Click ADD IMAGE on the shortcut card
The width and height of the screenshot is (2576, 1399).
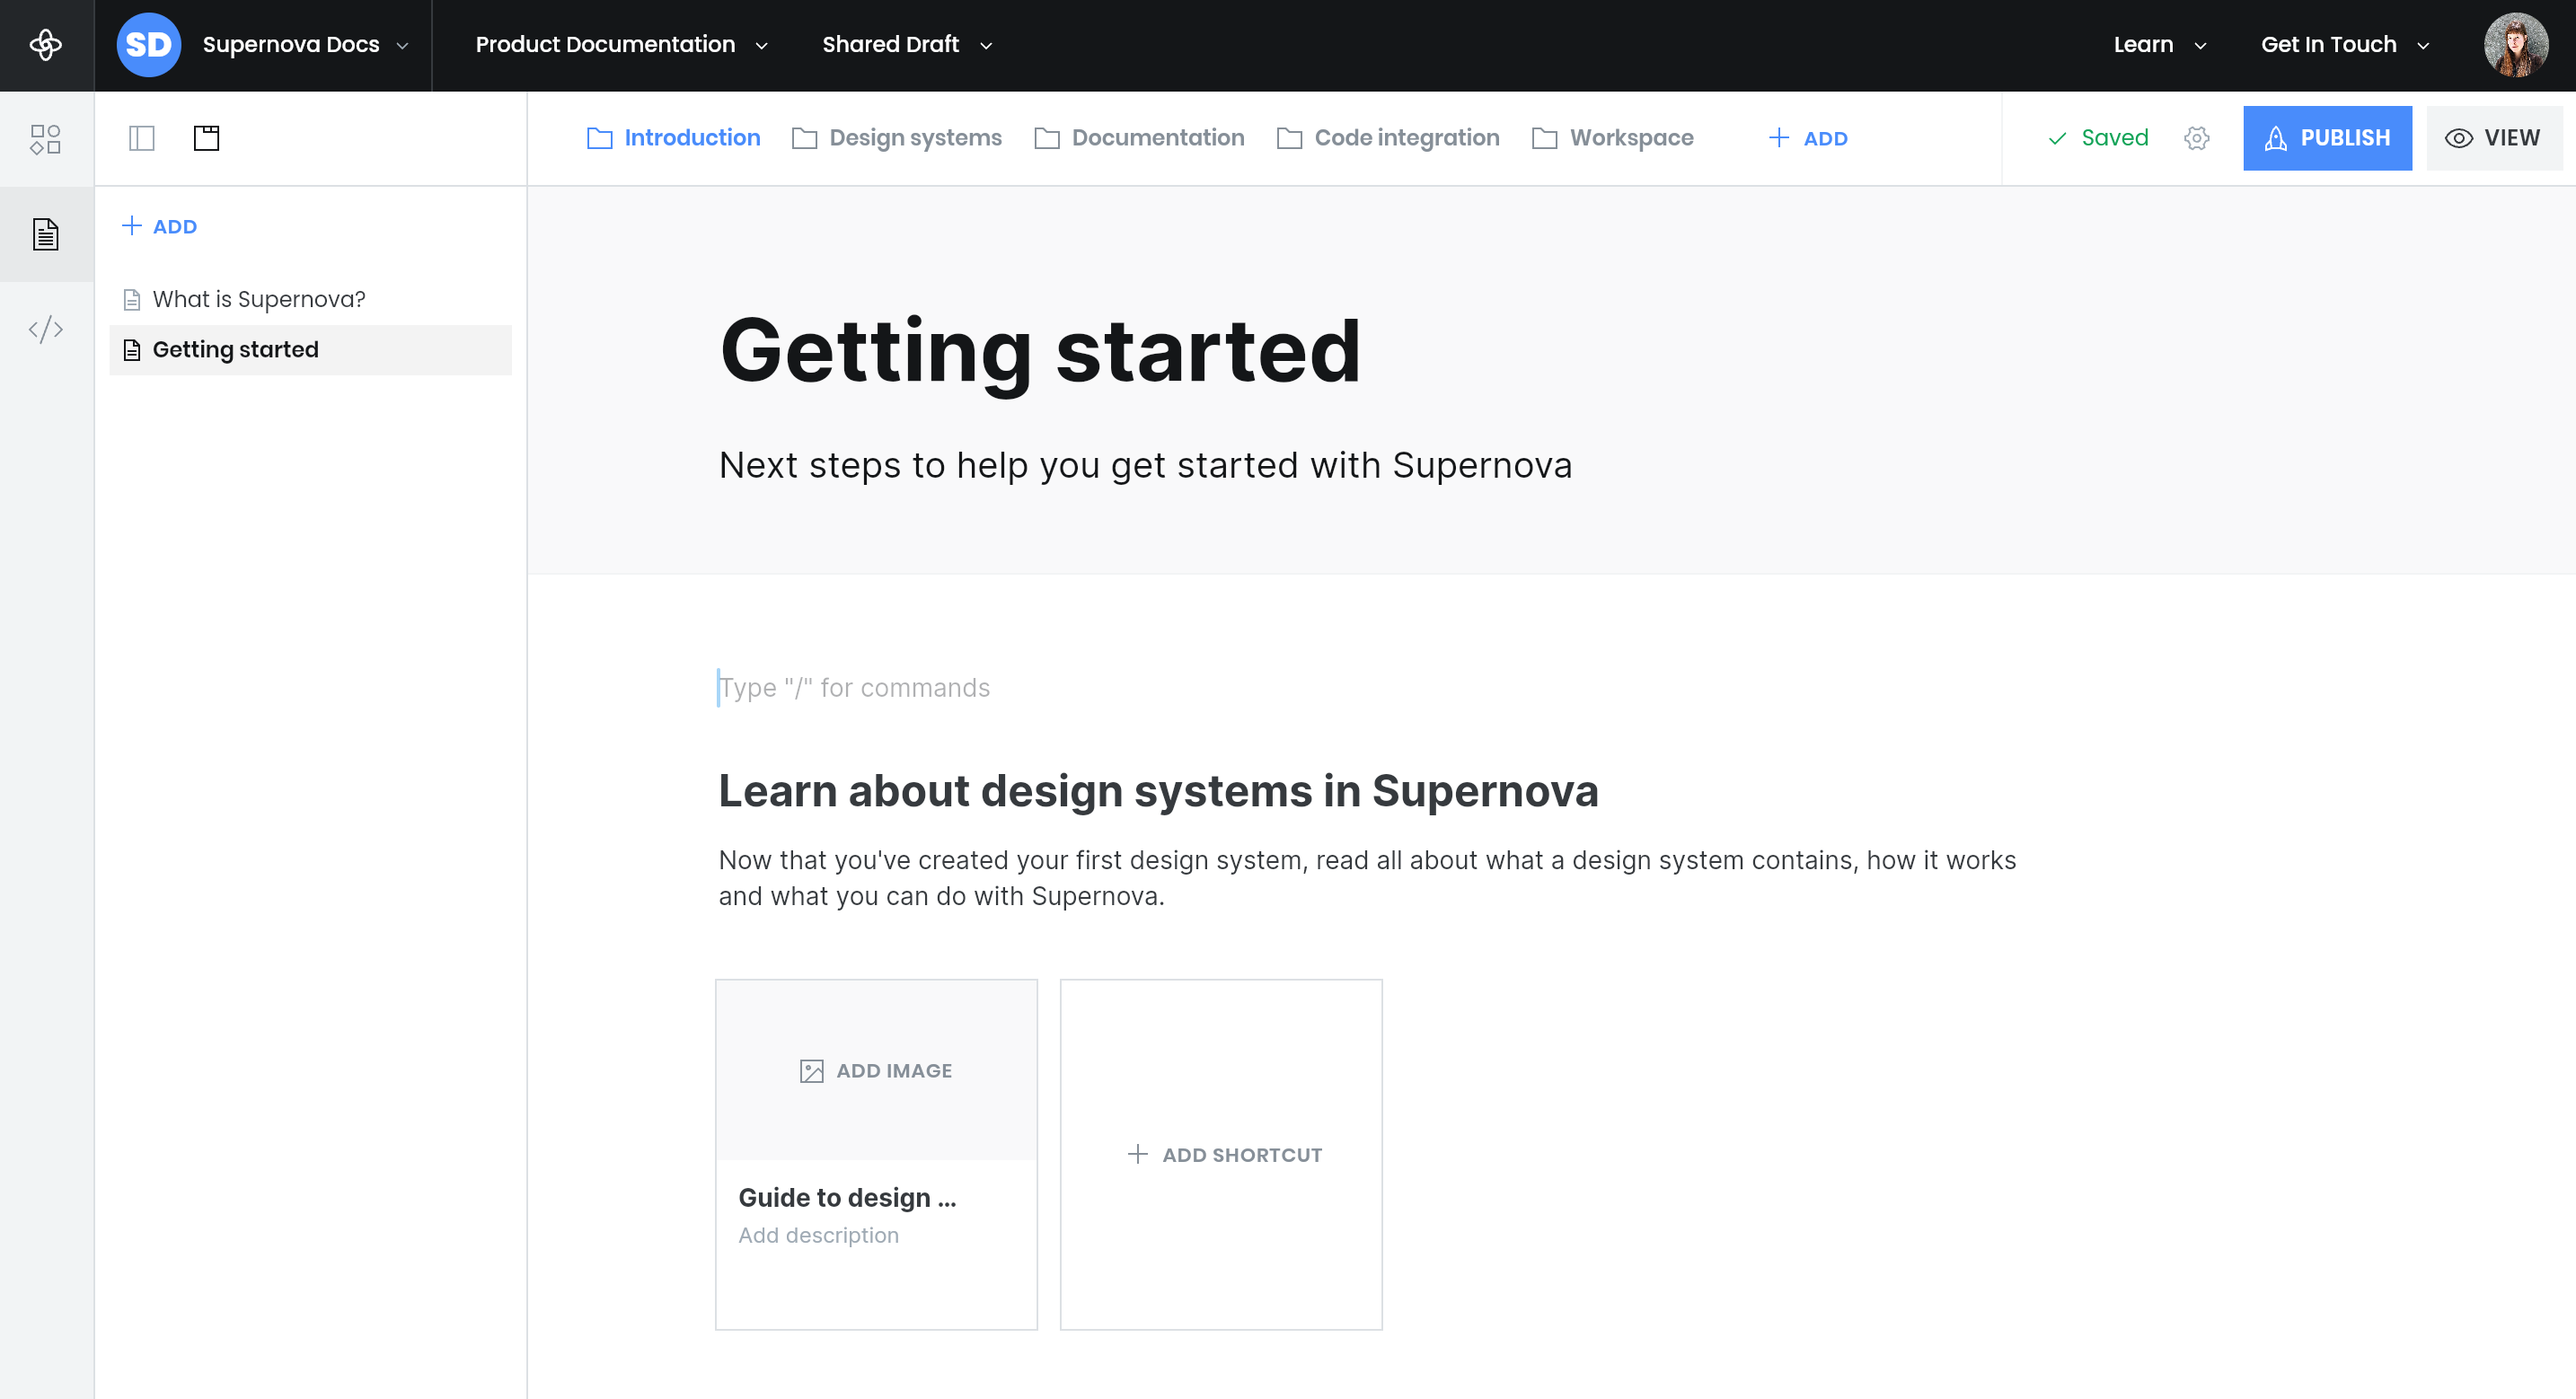pyautogui.click(x=876, y=1071)
